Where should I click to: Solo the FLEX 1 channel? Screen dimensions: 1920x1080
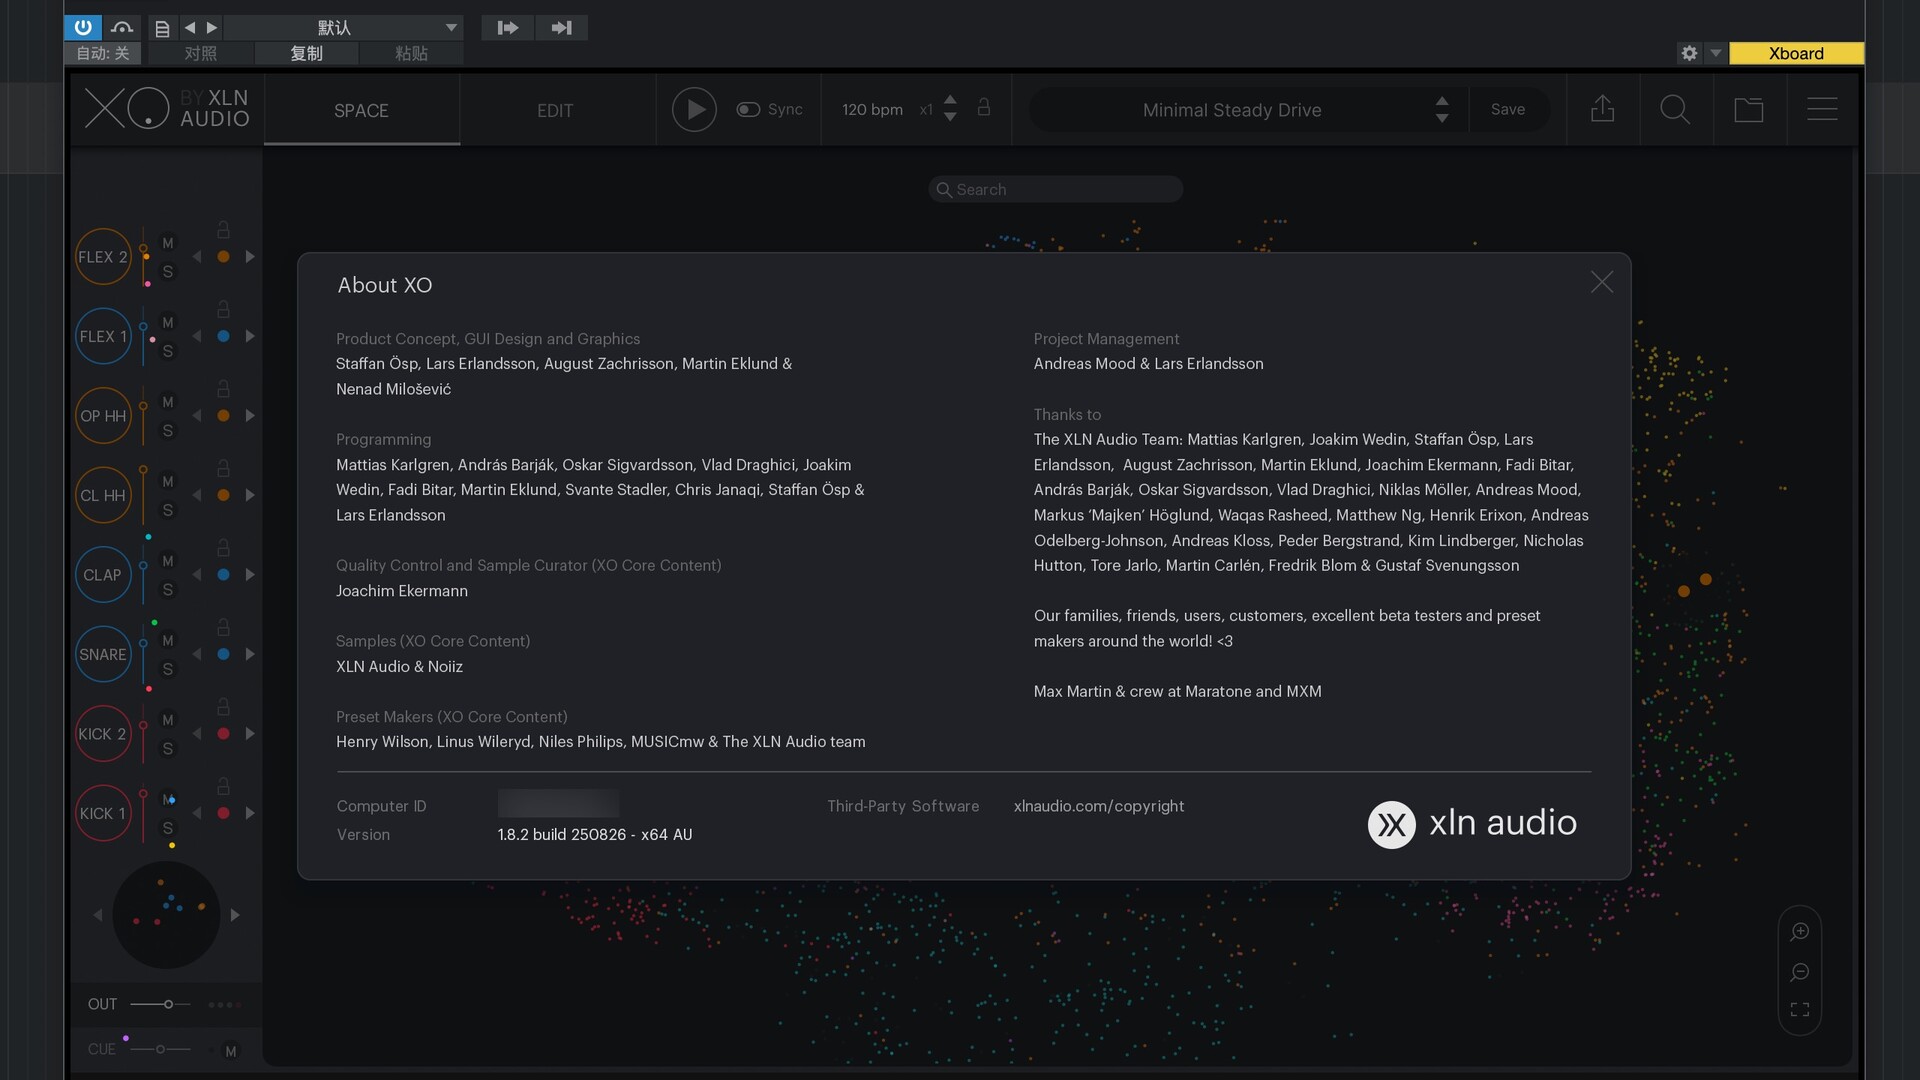(168, 351)
